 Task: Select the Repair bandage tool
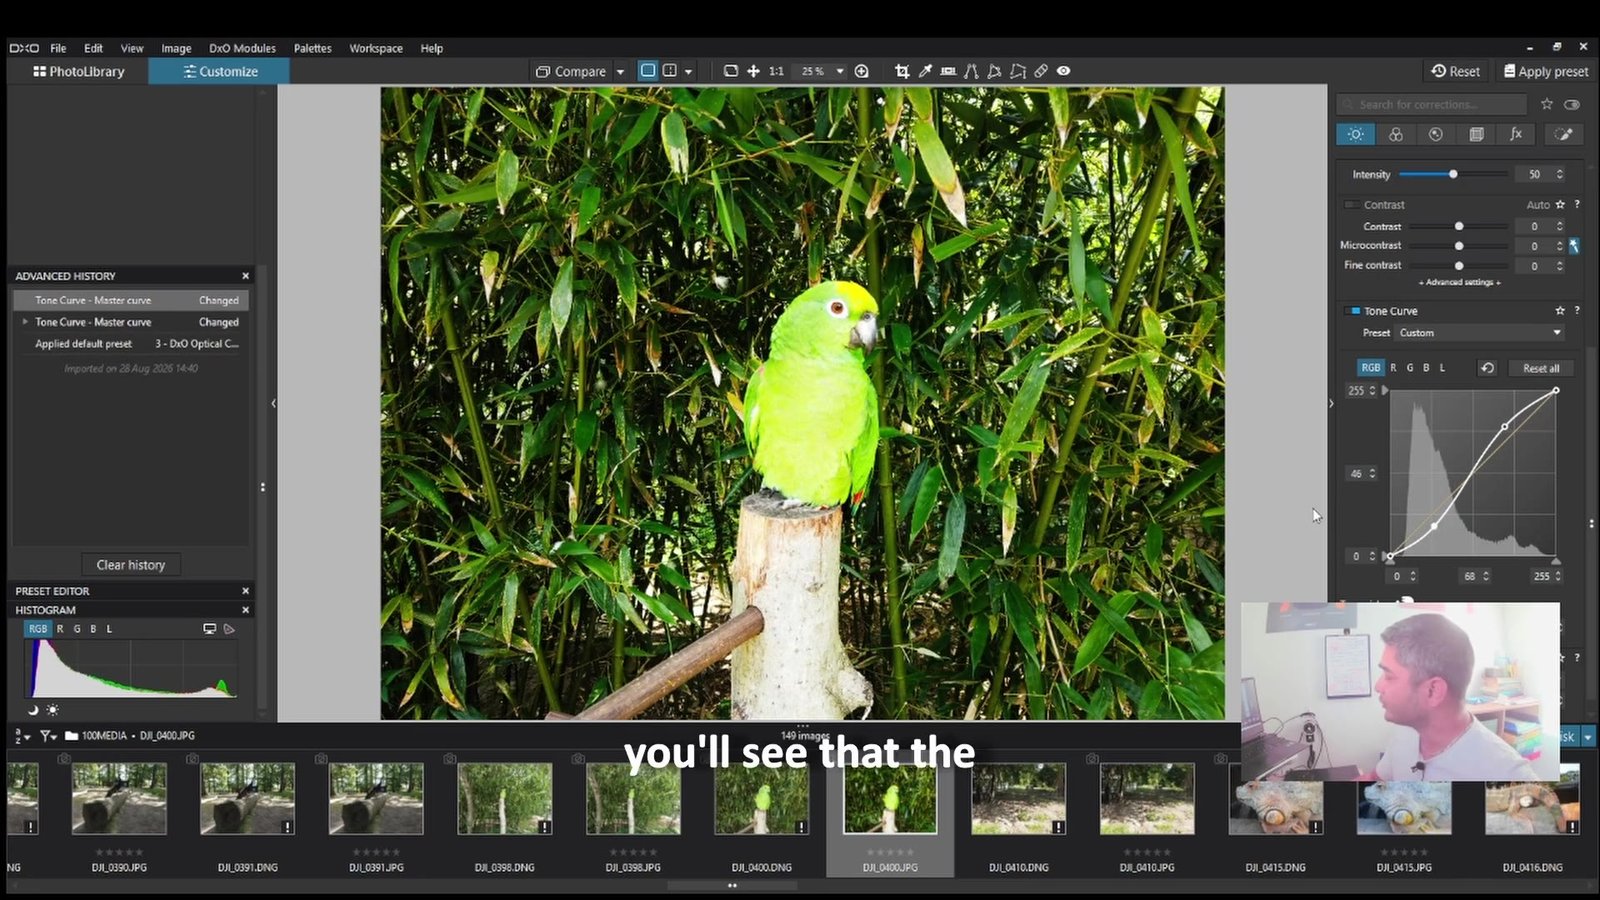[x=1041, y=71]
